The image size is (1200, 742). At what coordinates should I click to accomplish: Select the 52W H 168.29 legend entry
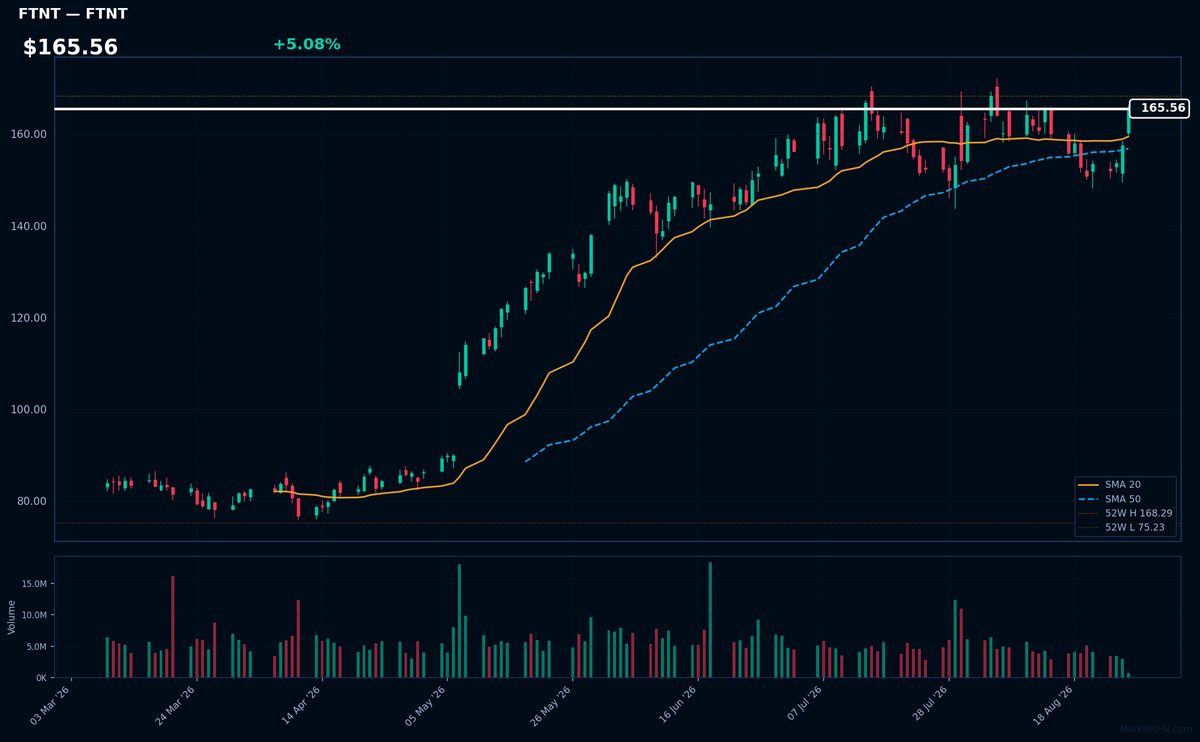[x=1124, y=512]
